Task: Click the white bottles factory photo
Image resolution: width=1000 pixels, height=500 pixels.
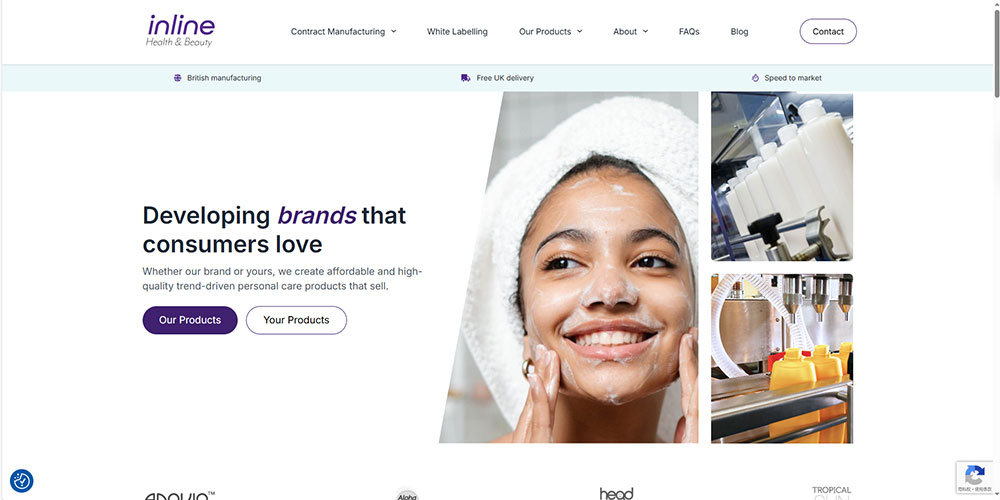Action: click(x=782, y=176)
